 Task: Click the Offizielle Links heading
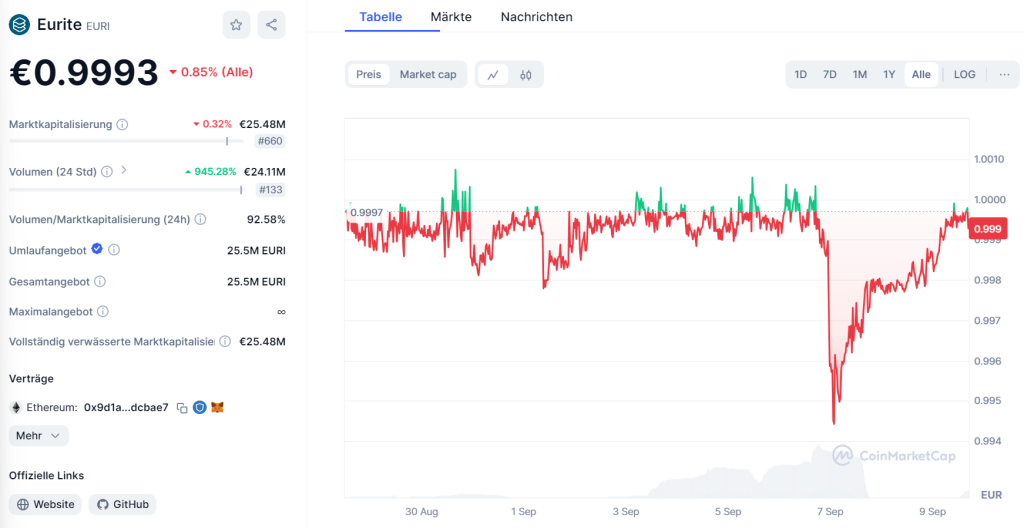point(46,476)
